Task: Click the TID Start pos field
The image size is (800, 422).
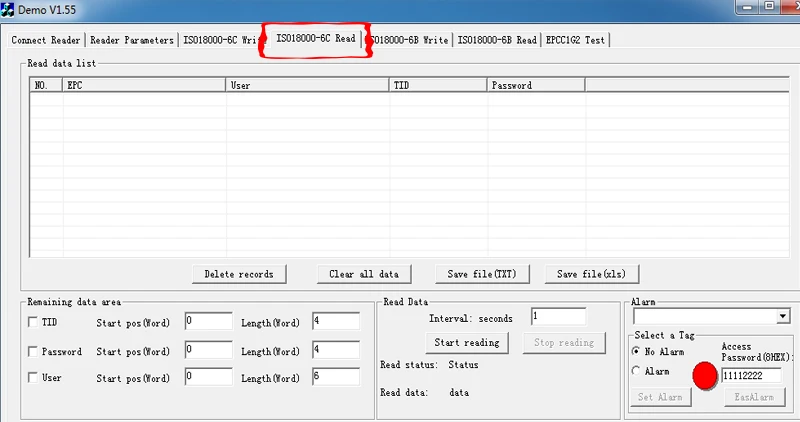Action: click(209, 321)
